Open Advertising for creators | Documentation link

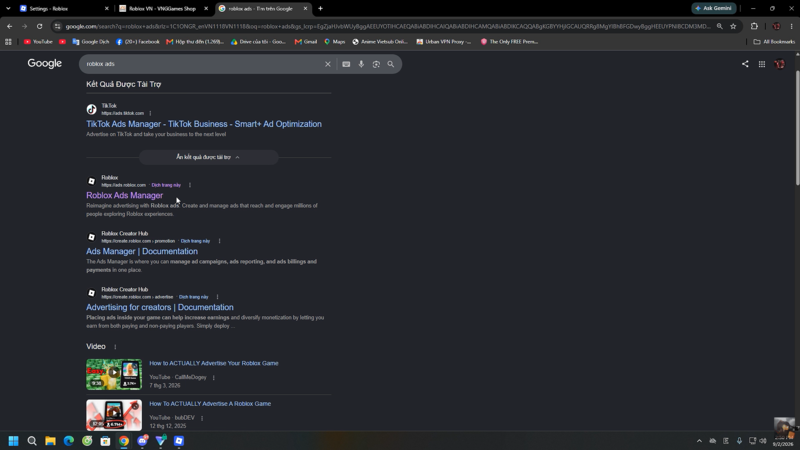160,307
